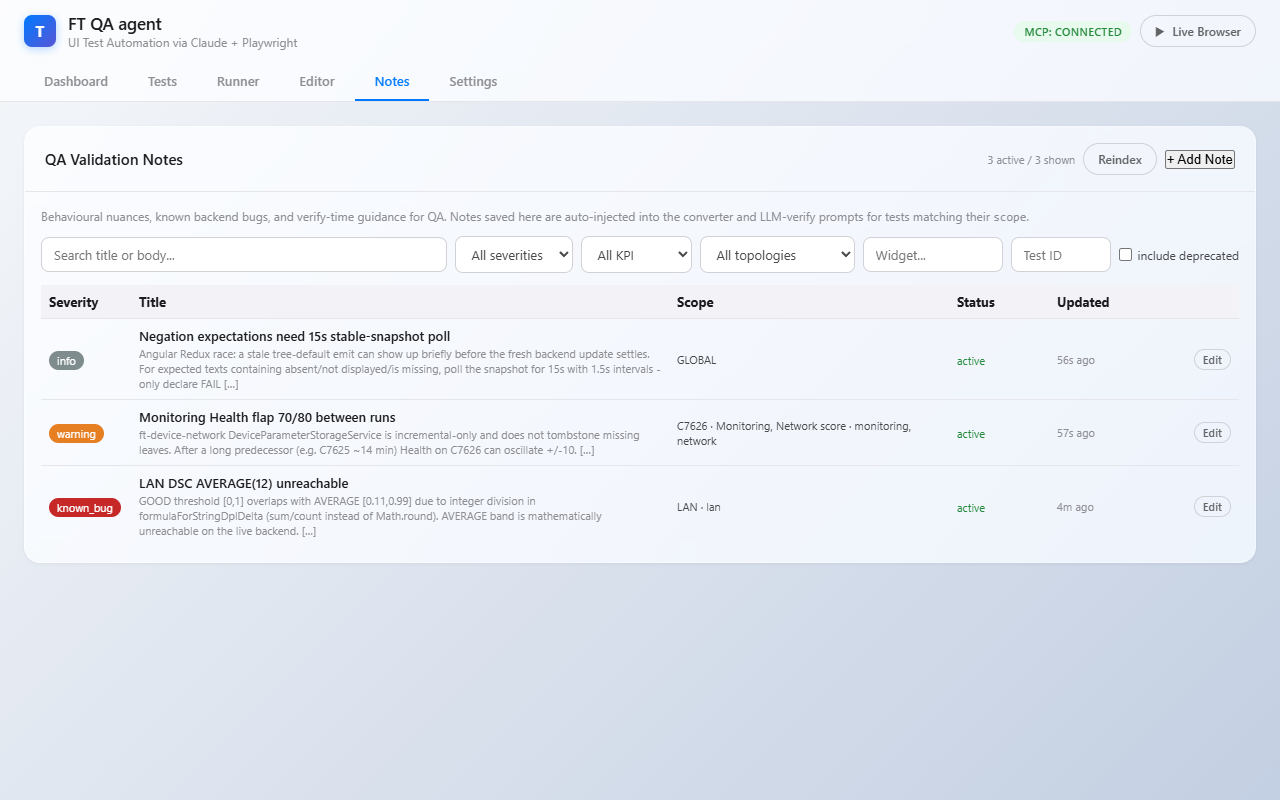Select title LAN DSC AVERAGE(12) unreachable

244,484
